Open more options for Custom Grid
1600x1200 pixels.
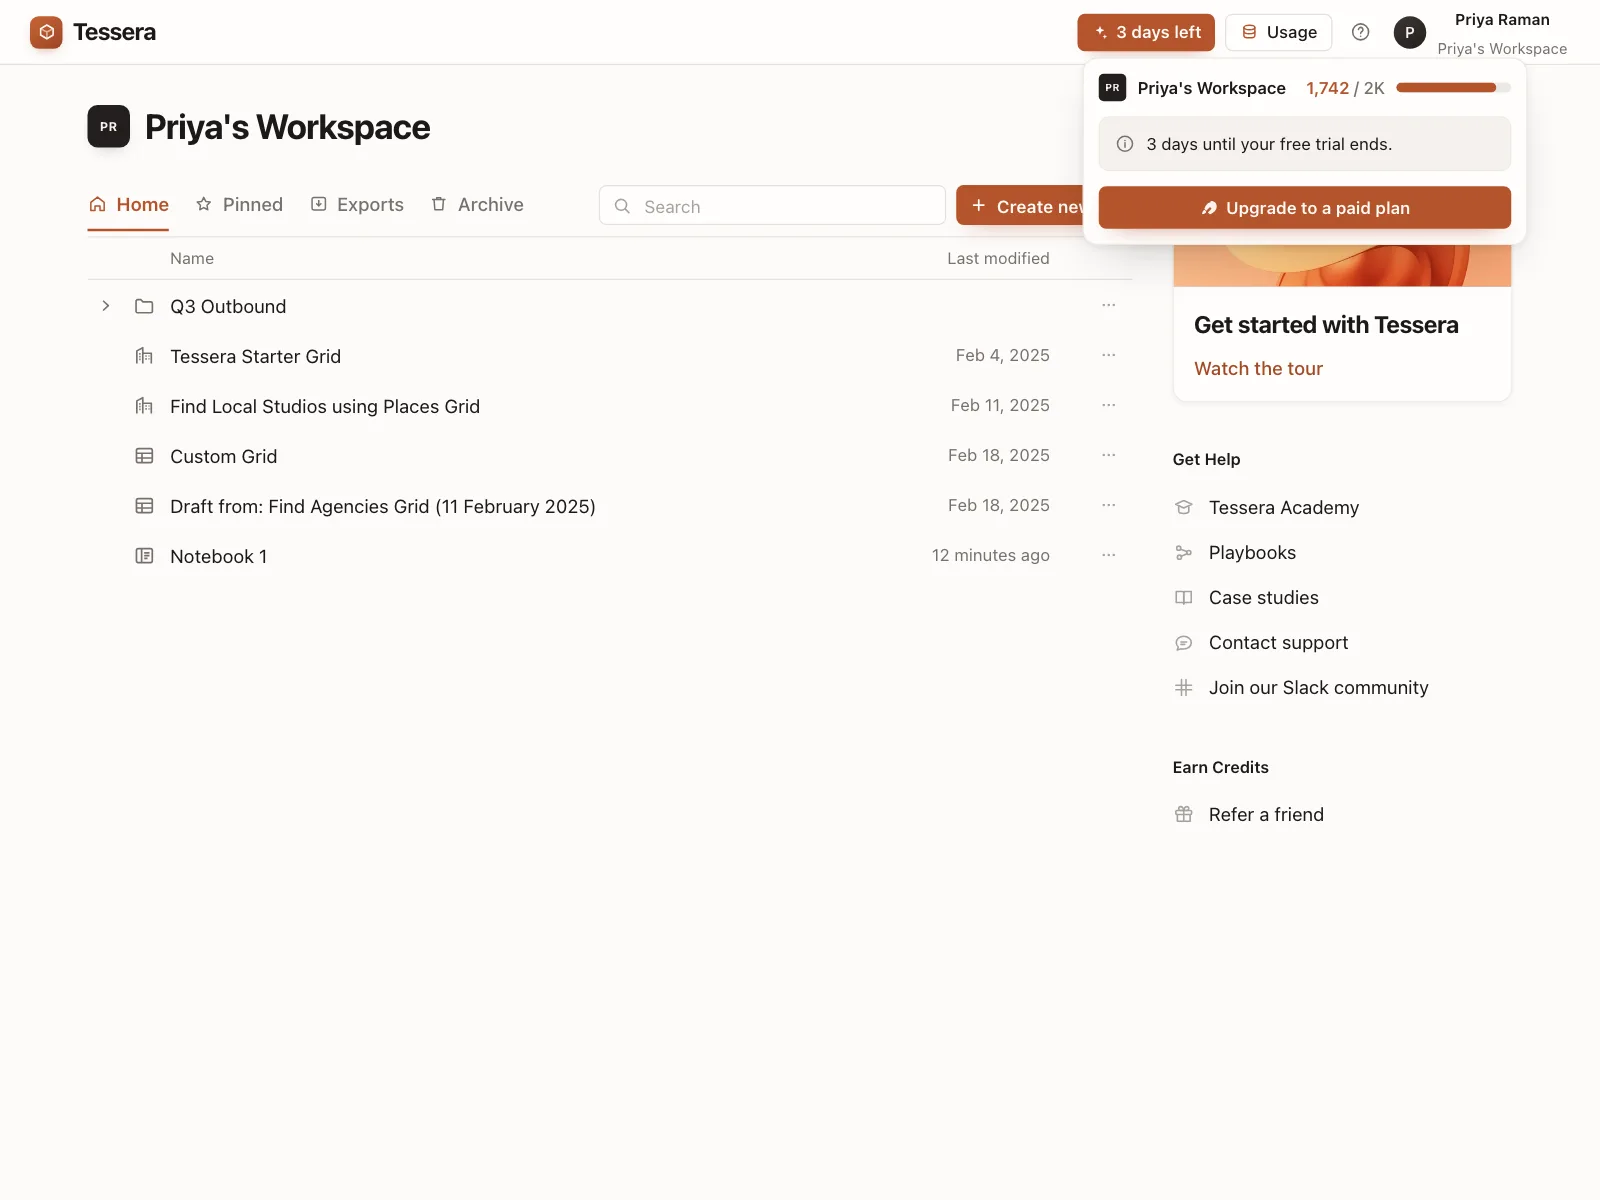point(1108,455)
